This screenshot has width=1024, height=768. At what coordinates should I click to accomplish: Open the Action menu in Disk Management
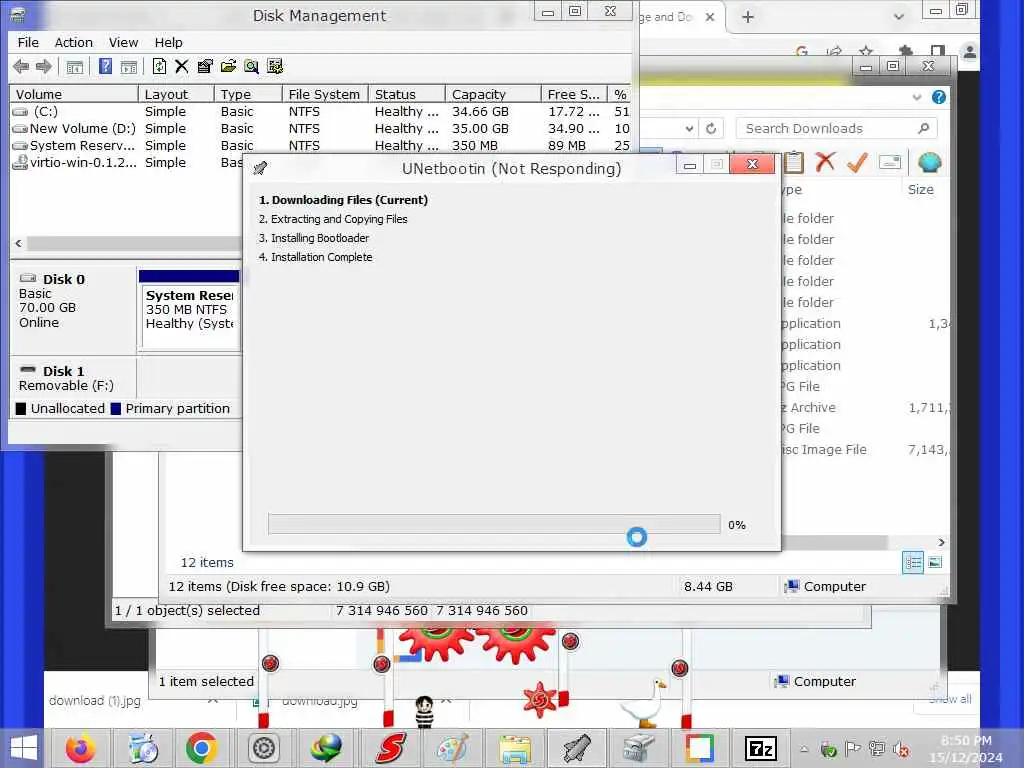(73, 42)
